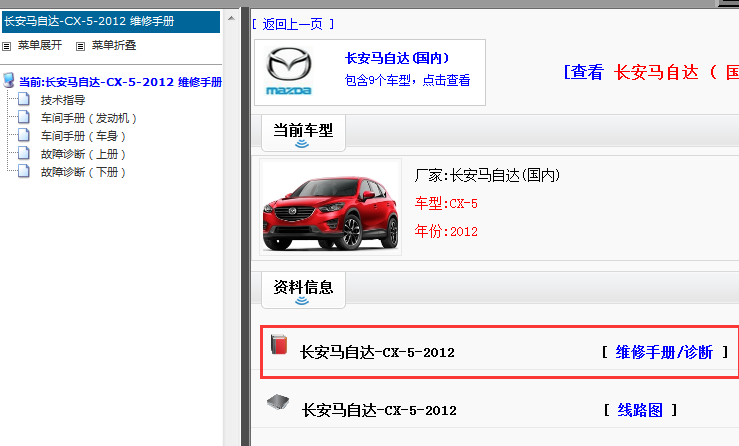
Task: Click the 车型:CX-5 text
Action: pyautogui.click(x=446, y=204)
